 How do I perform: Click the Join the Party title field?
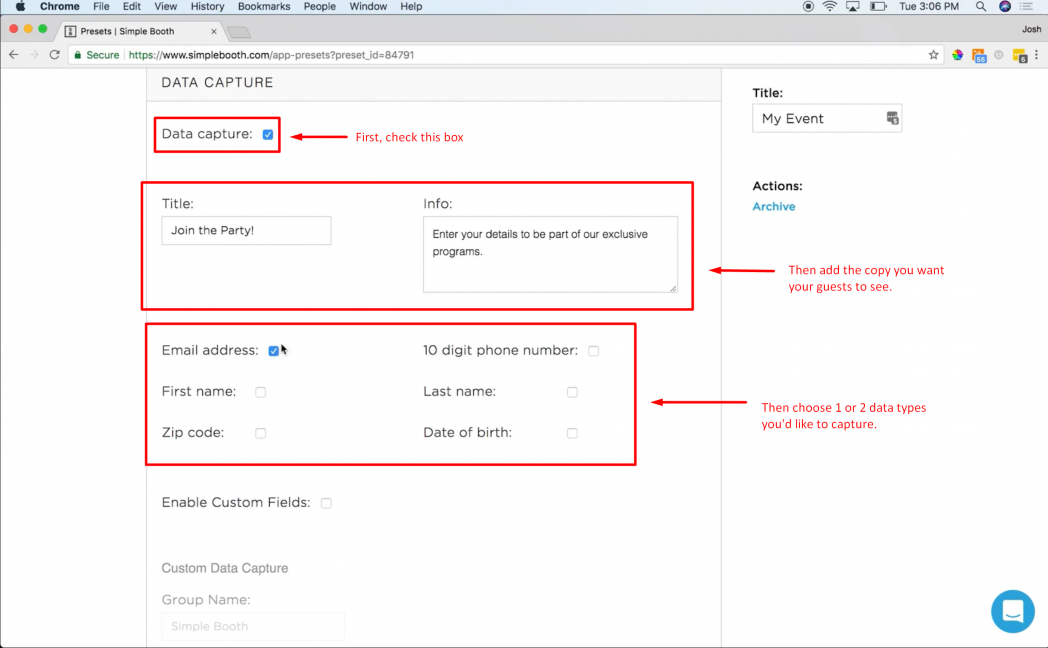(x=245, y=230)
